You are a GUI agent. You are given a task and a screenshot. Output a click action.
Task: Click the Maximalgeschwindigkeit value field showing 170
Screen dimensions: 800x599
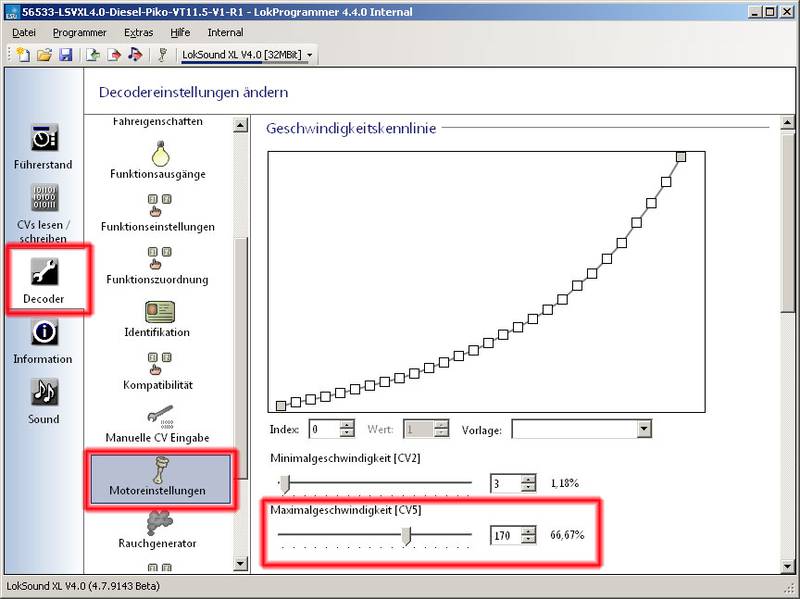[506, 535]
